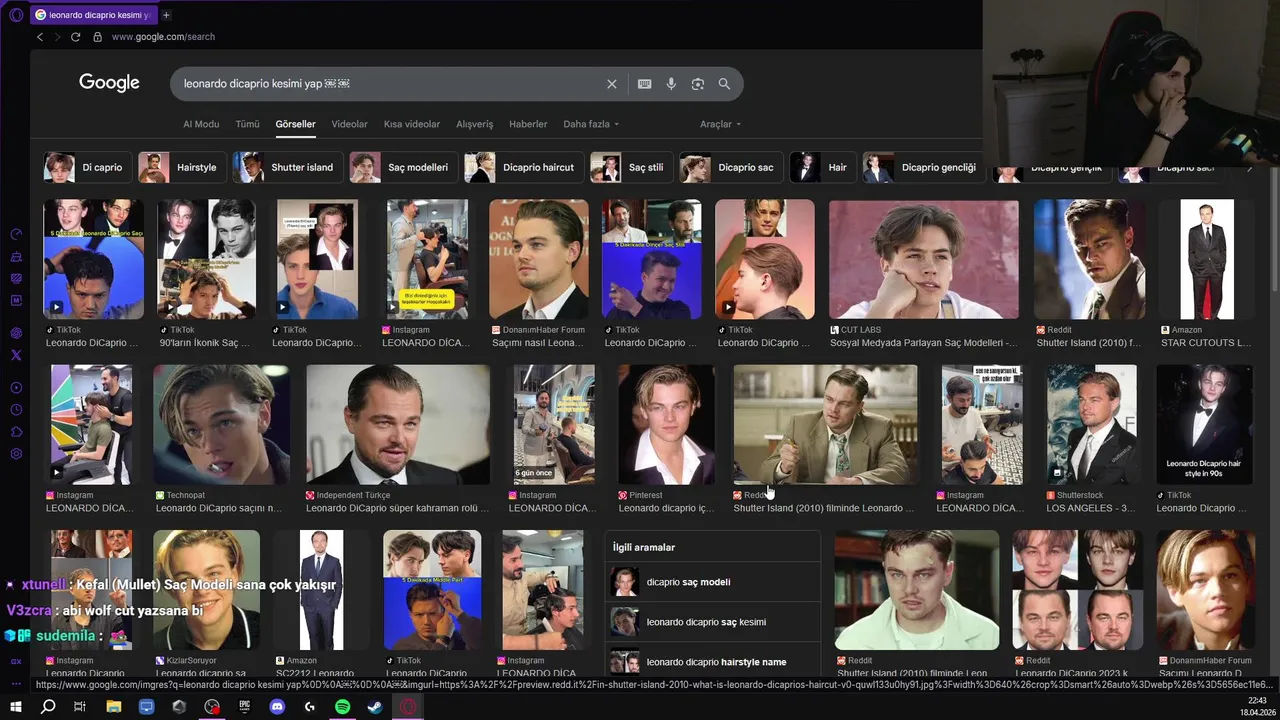The height and width of the screenshot is (720, 1280).
Task: Switch to the AI Modu tab
Action: pyautogui.click(x=201, y=124)
